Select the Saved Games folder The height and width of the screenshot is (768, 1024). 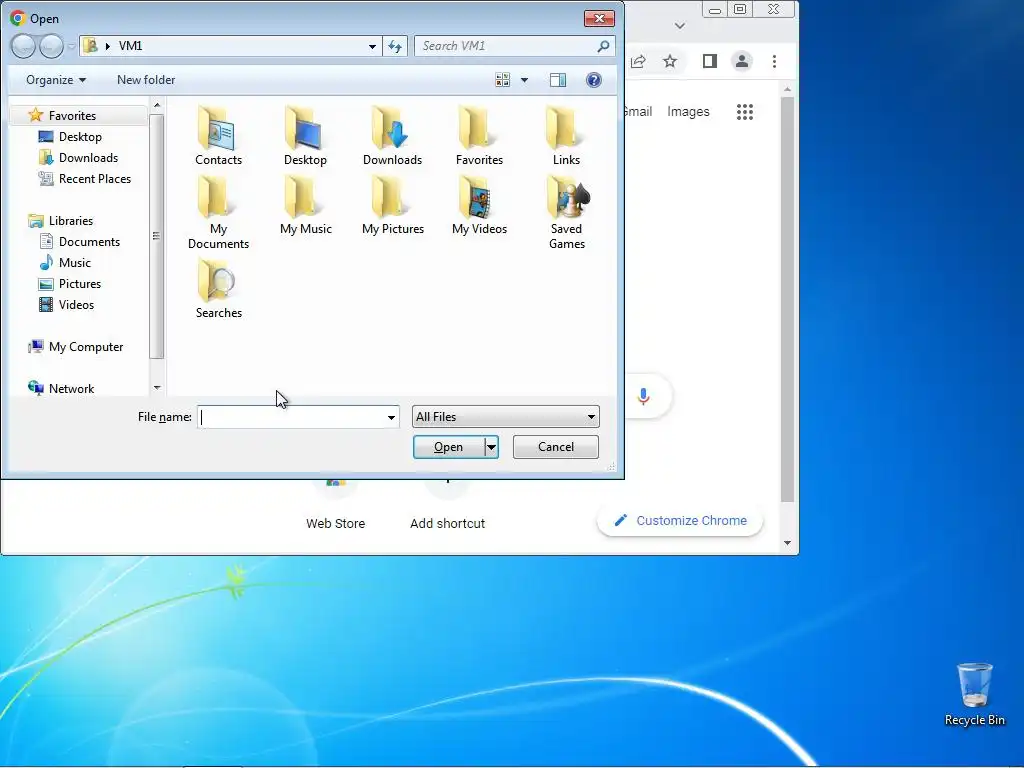click(x=566, y=213)
